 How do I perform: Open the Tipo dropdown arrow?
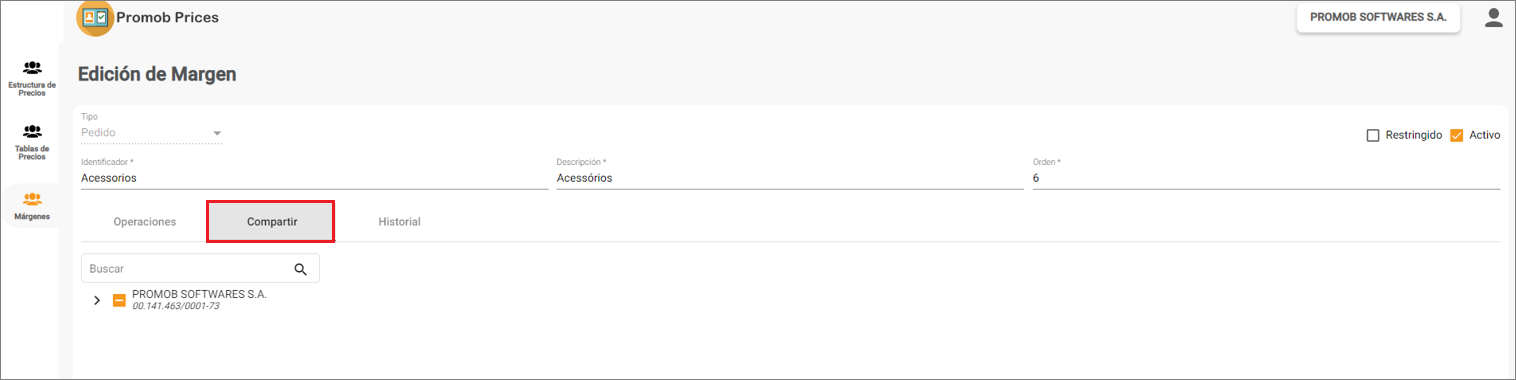[x=217, y=133]
